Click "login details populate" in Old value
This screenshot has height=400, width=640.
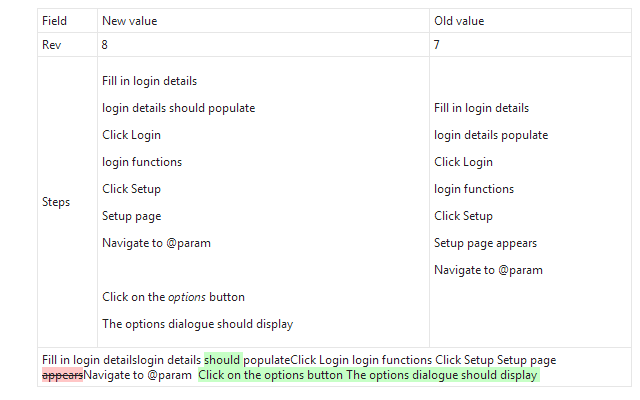coord(490,135)
